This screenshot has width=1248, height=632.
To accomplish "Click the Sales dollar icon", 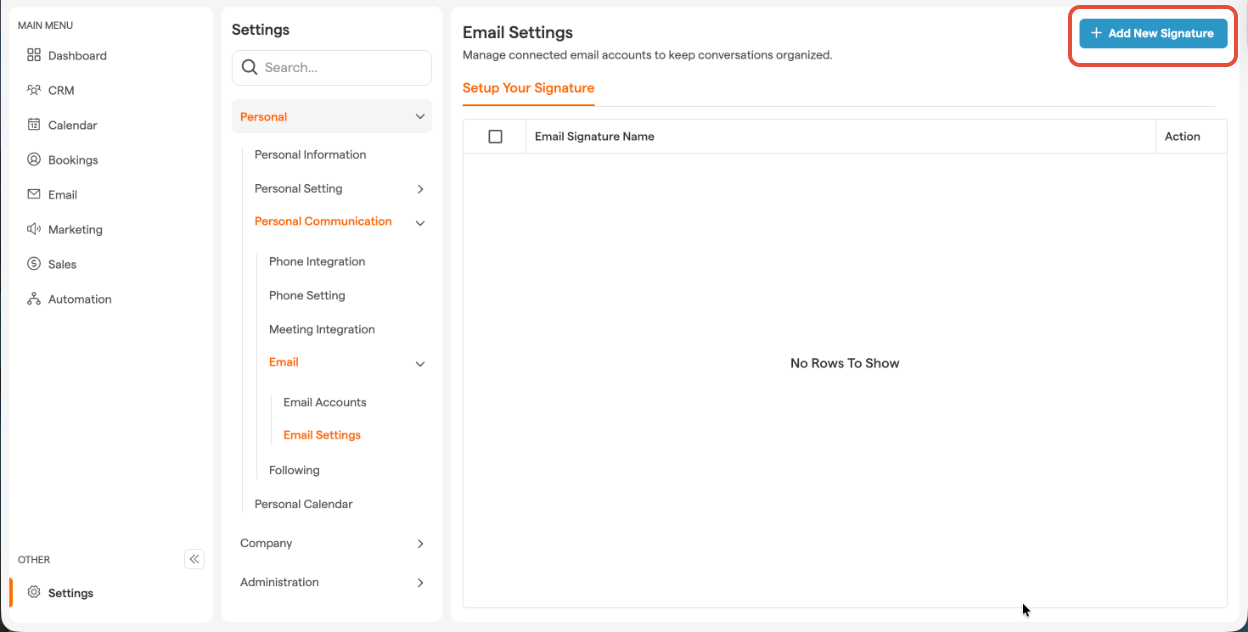I will (x=34, y=264).
